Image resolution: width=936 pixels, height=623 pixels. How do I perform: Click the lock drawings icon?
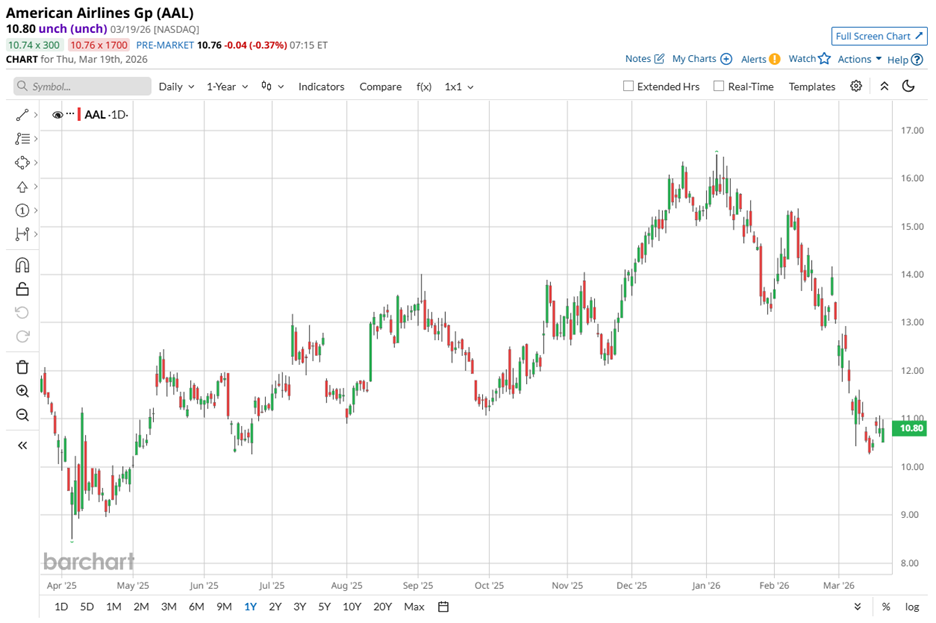pyautogui.click(x=22, y=290)
